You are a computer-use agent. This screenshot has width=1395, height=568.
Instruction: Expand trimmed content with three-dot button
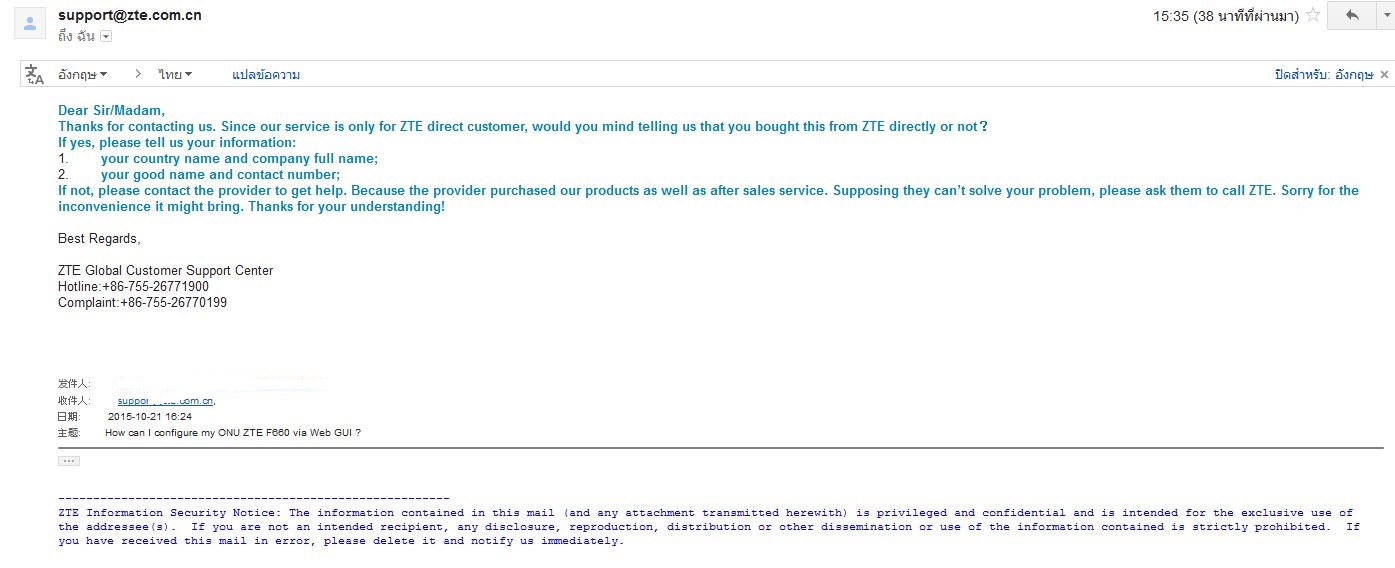click(69, 461)
